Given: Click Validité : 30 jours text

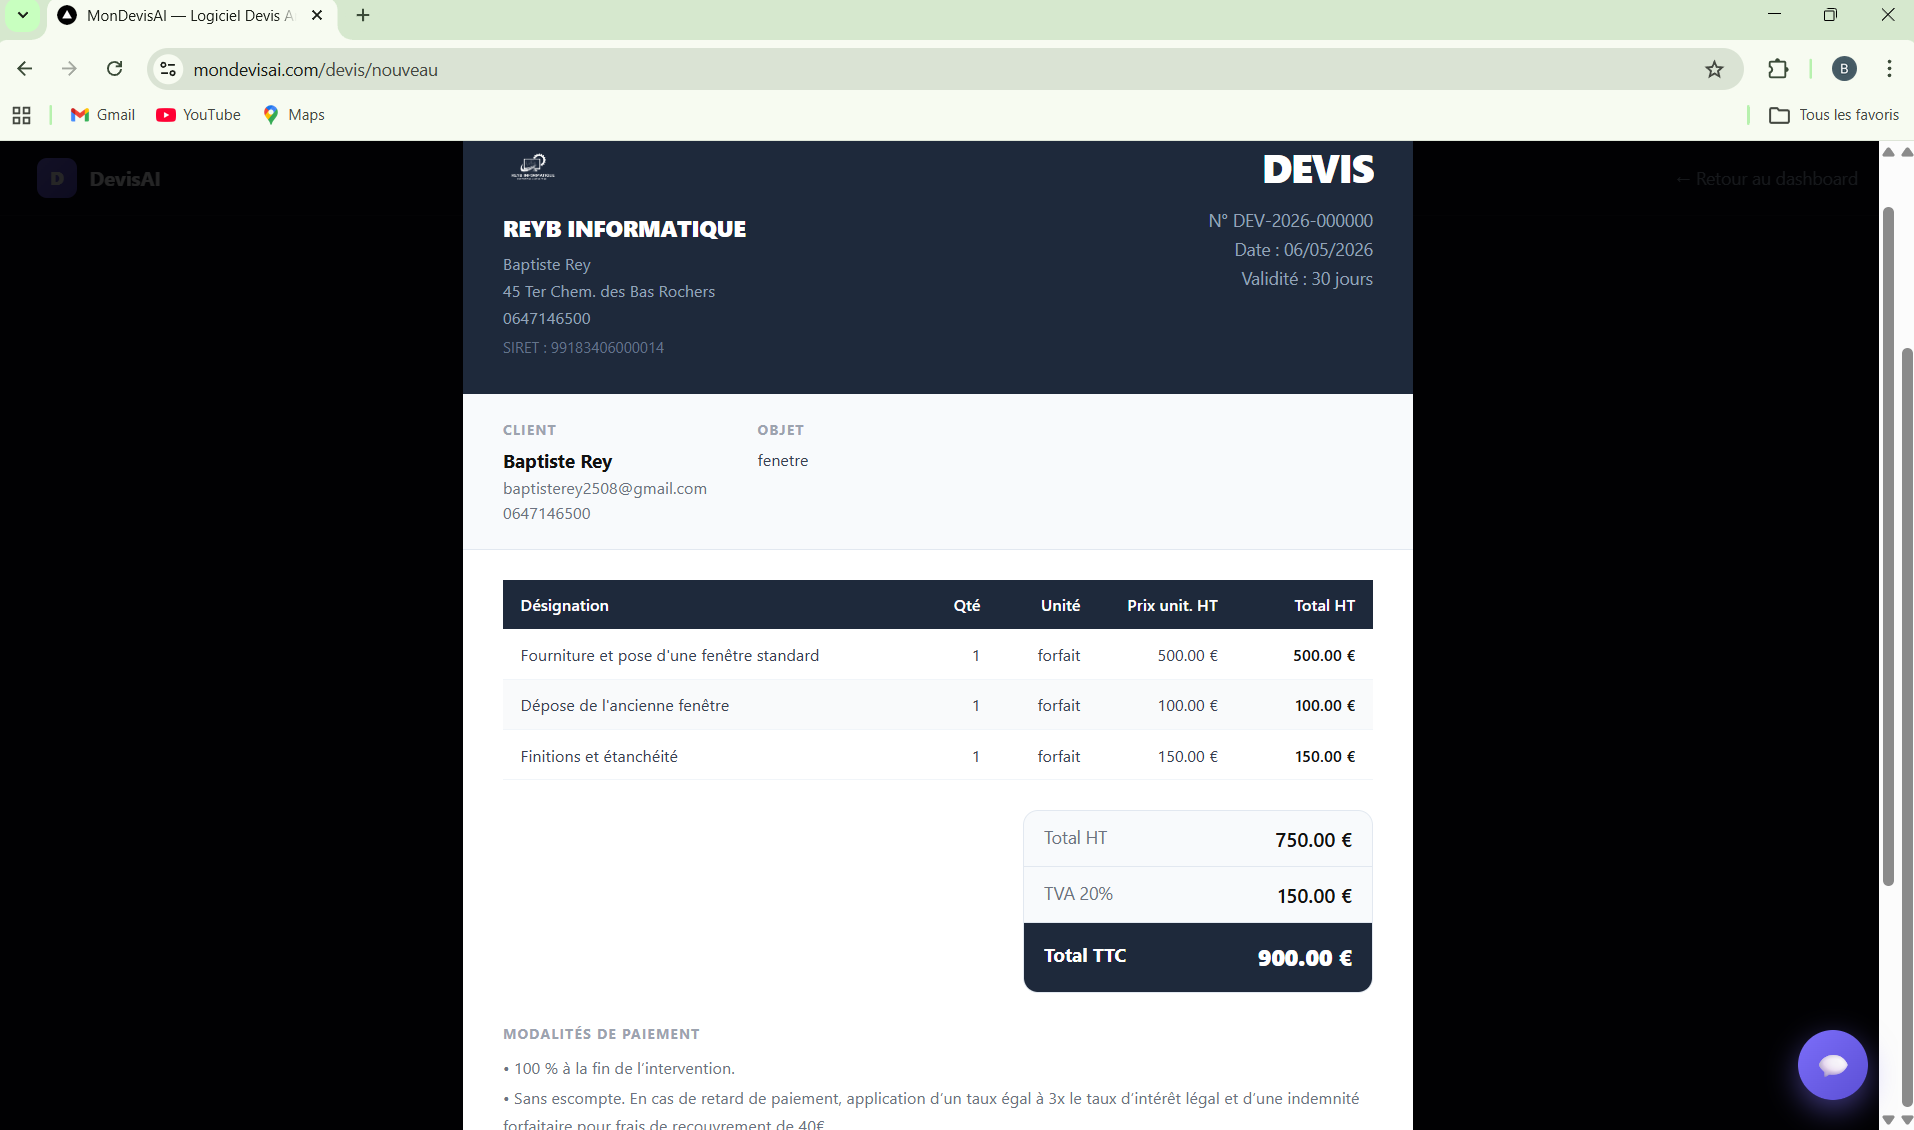Looking at the screenshot, I should pos(1307,278).
